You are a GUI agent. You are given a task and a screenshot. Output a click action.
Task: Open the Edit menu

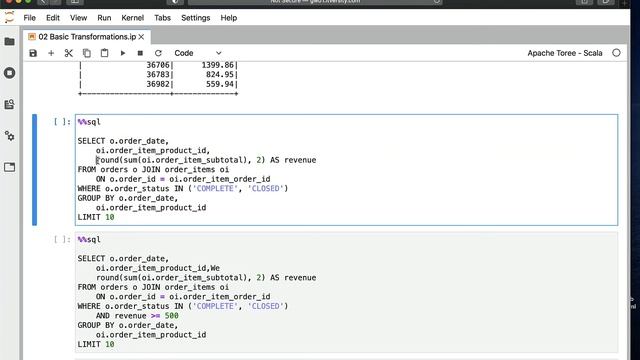tap(53, 18)
